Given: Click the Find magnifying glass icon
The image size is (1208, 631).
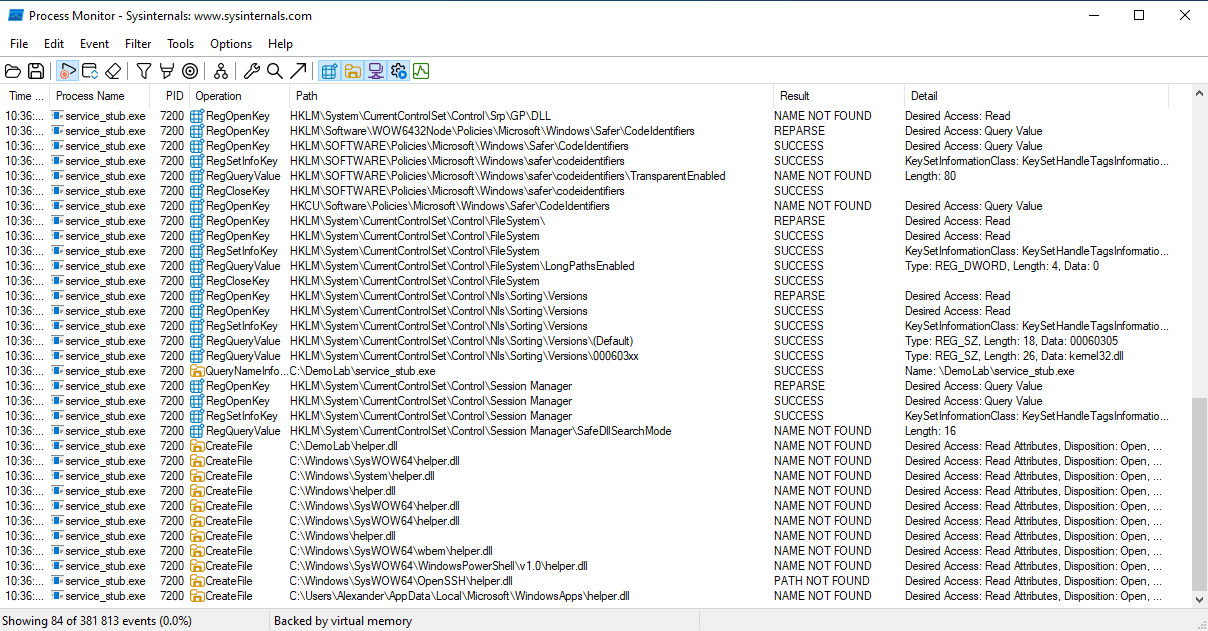Looking at the screenshot, I should [275, 71].
